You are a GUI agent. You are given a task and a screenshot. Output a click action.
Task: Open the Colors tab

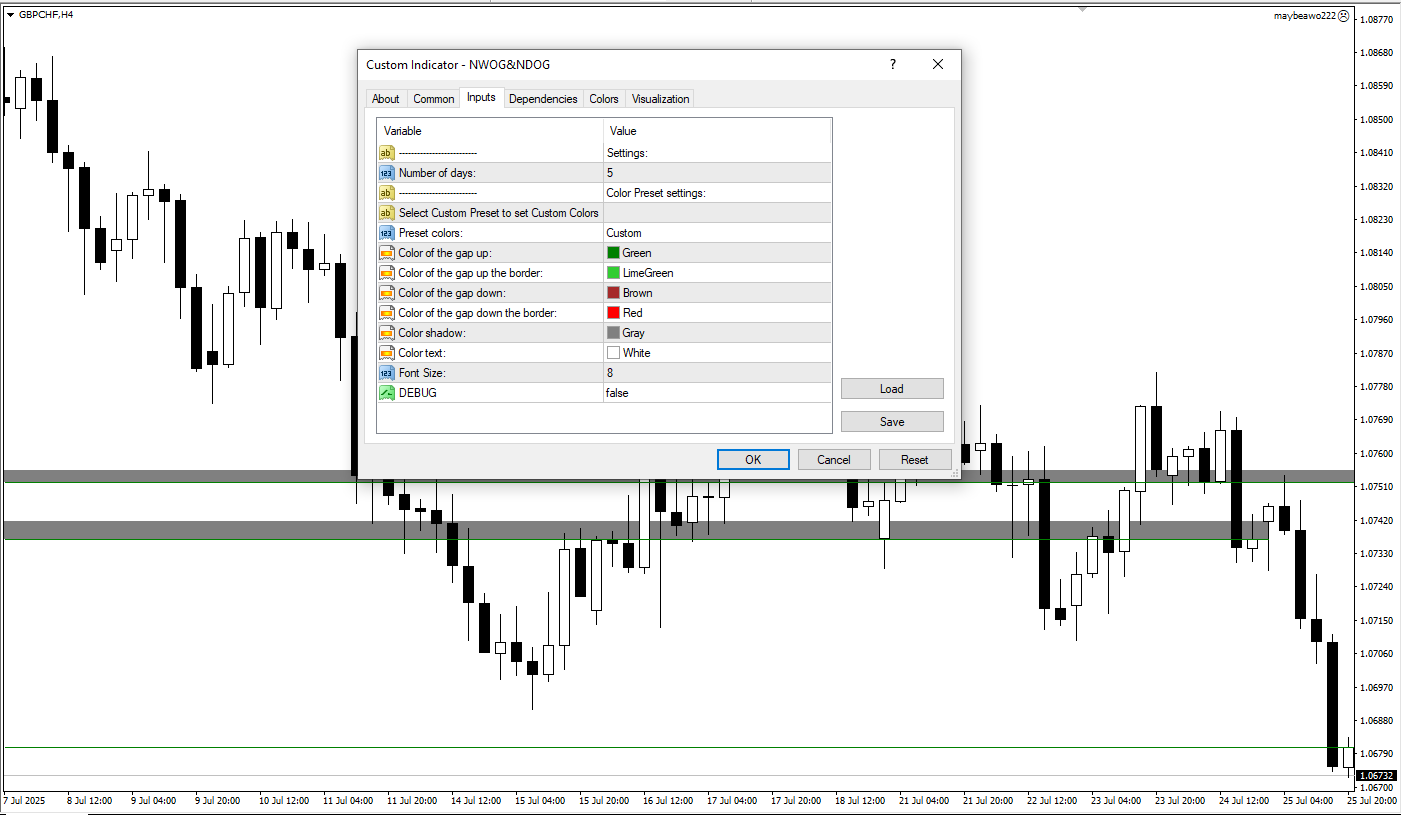(x=604, y=99)
